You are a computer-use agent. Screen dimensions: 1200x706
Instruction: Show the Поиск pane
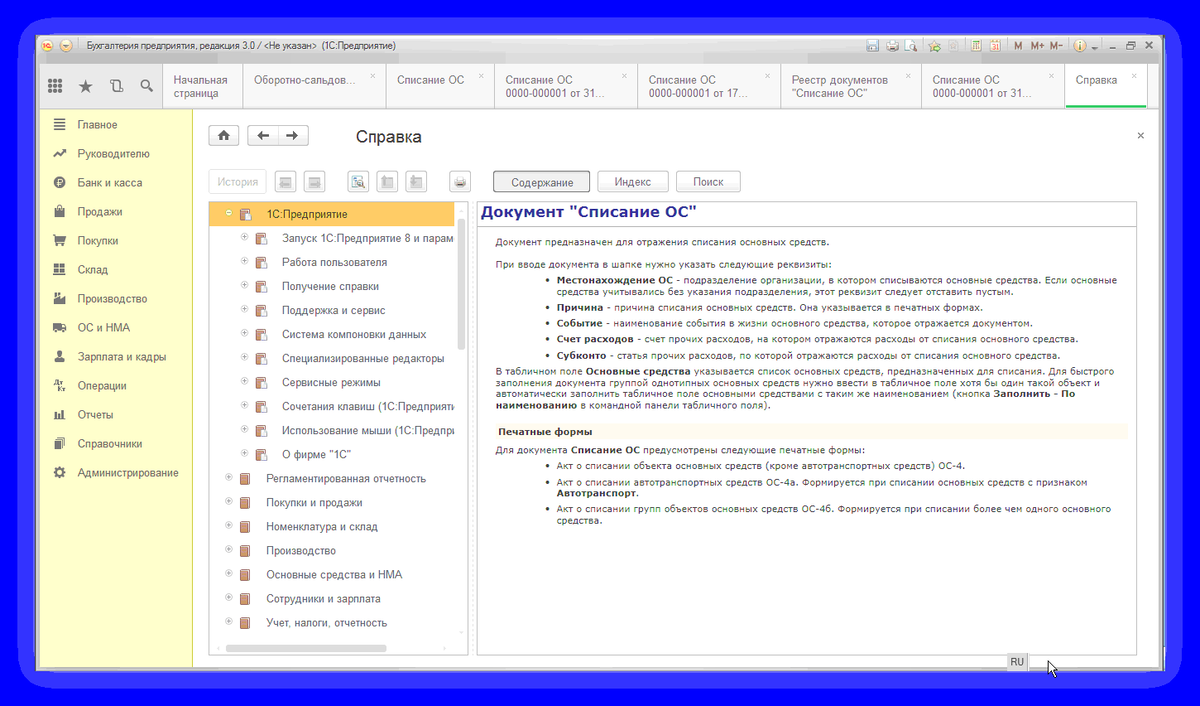708,182
